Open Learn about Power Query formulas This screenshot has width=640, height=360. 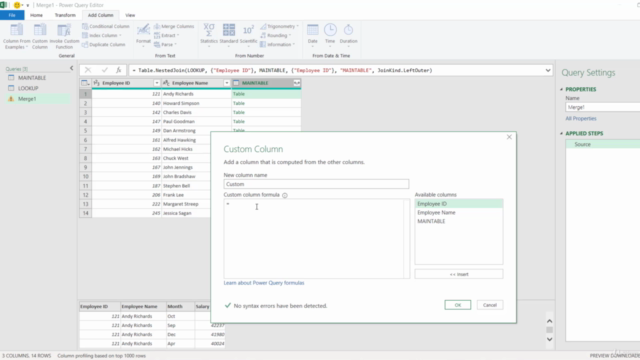pos(264,283)
